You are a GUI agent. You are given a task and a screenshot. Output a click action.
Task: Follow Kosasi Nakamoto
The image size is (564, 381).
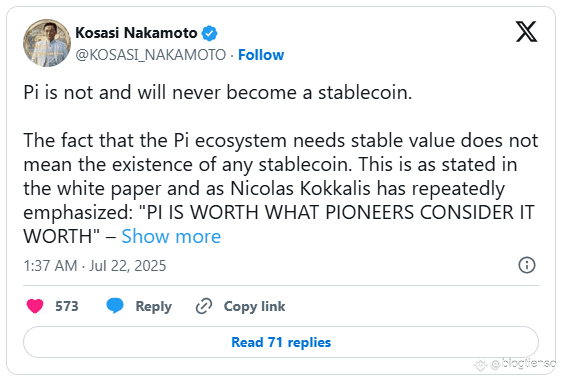261,55
